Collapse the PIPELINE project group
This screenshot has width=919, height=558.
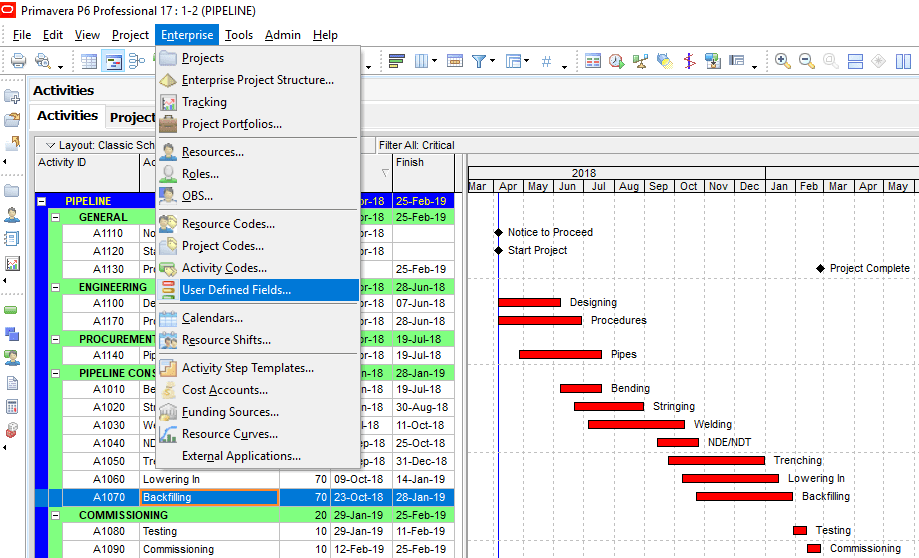[x=41, y=201]
